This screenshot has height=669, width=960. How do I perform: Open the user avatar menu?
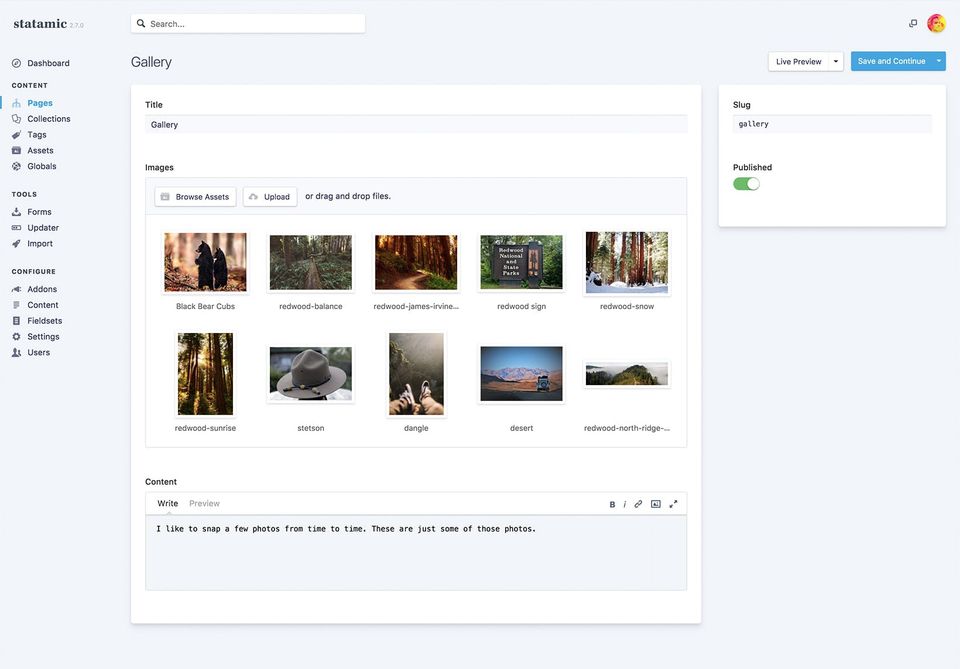coord(936,23)
